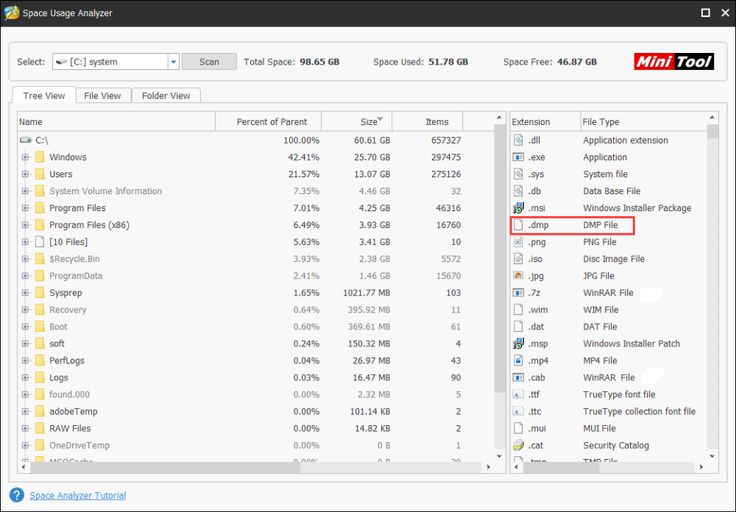Click extension list scroll down arrow

712,456
